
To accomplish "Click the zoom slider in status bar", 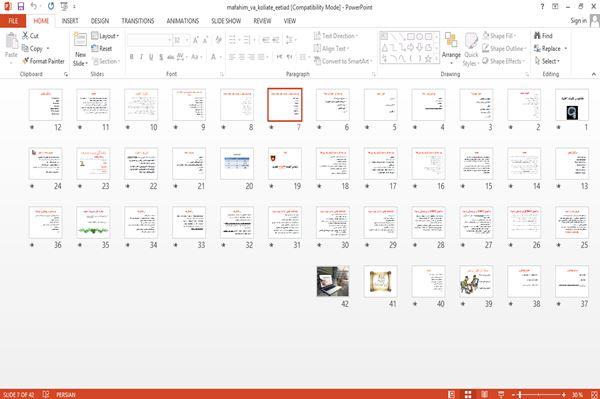I will coord(539,394).
